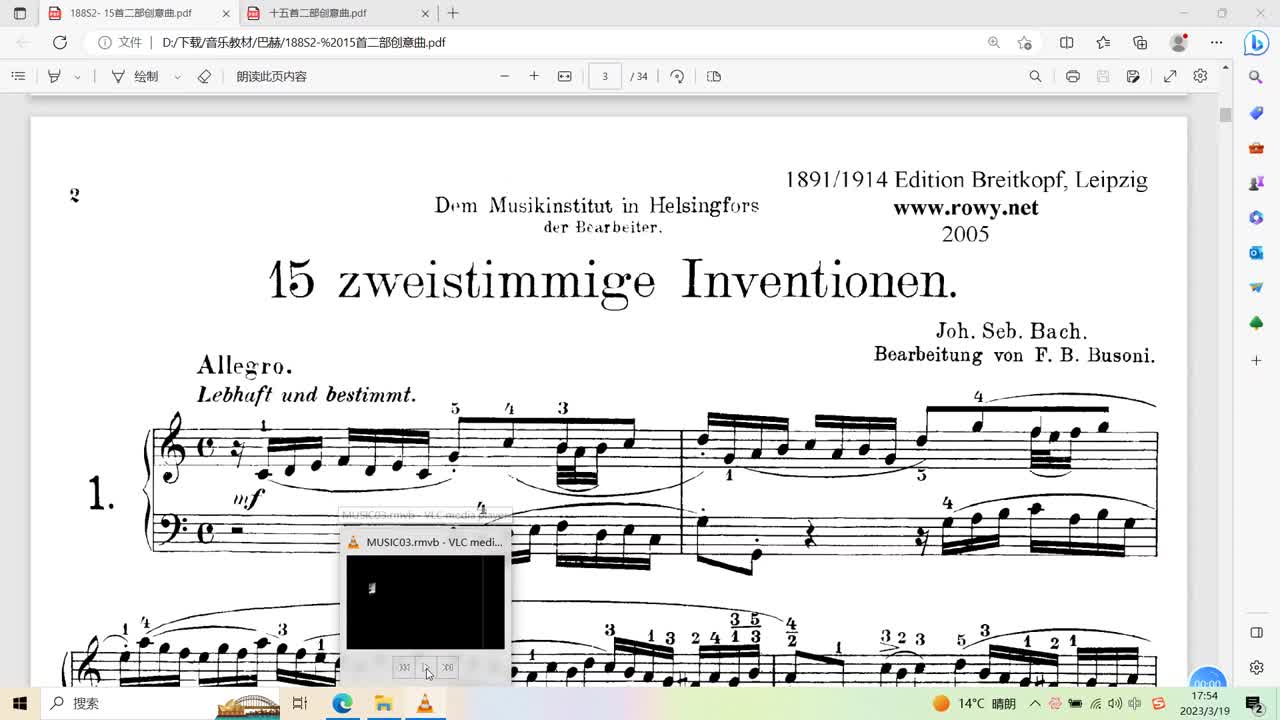Select the 绘制 draw tool

click(x=134, y=76)
